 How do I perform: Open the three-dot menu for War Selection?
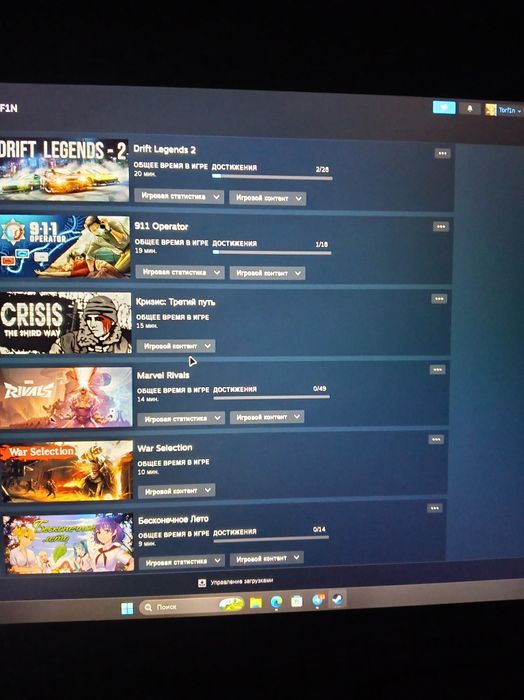[x=436, y=440]
